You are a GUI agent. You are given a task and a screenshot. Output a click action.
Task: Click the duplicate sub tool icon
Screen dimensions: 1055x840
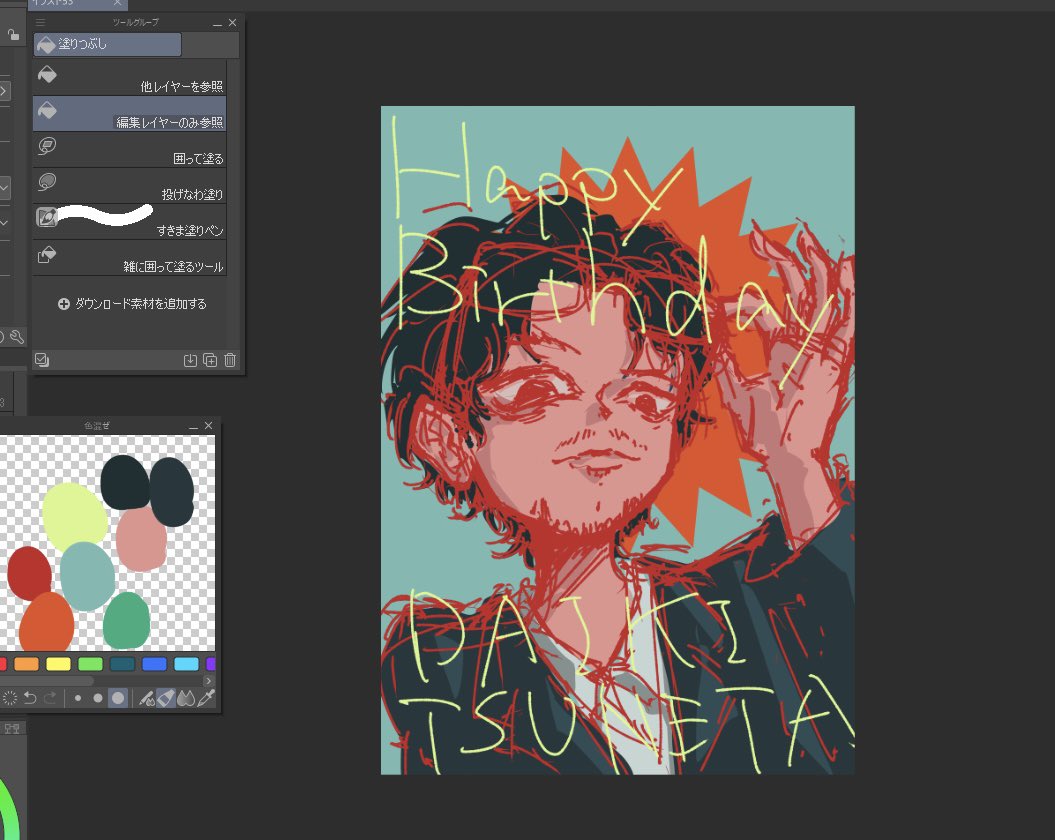tap(210, 360)
